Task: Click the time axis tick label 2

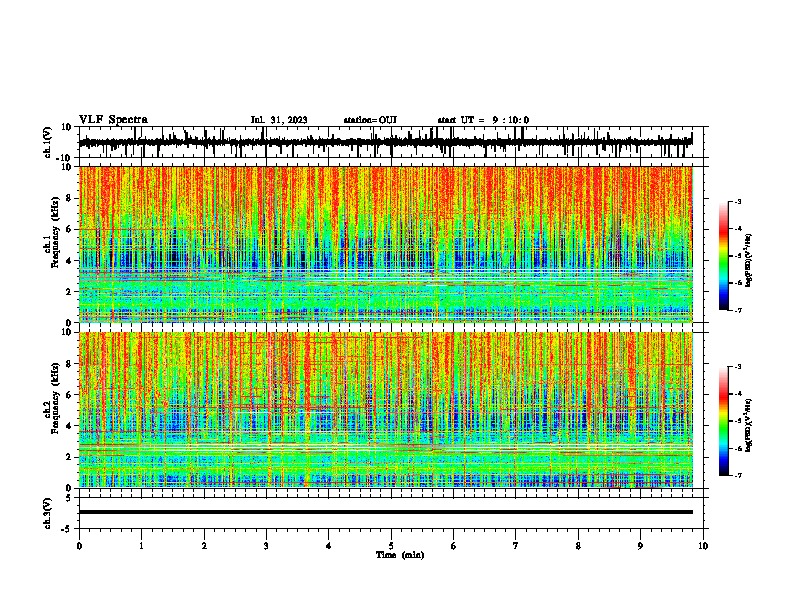Action: pyautogui.click(x=204, y=546)
